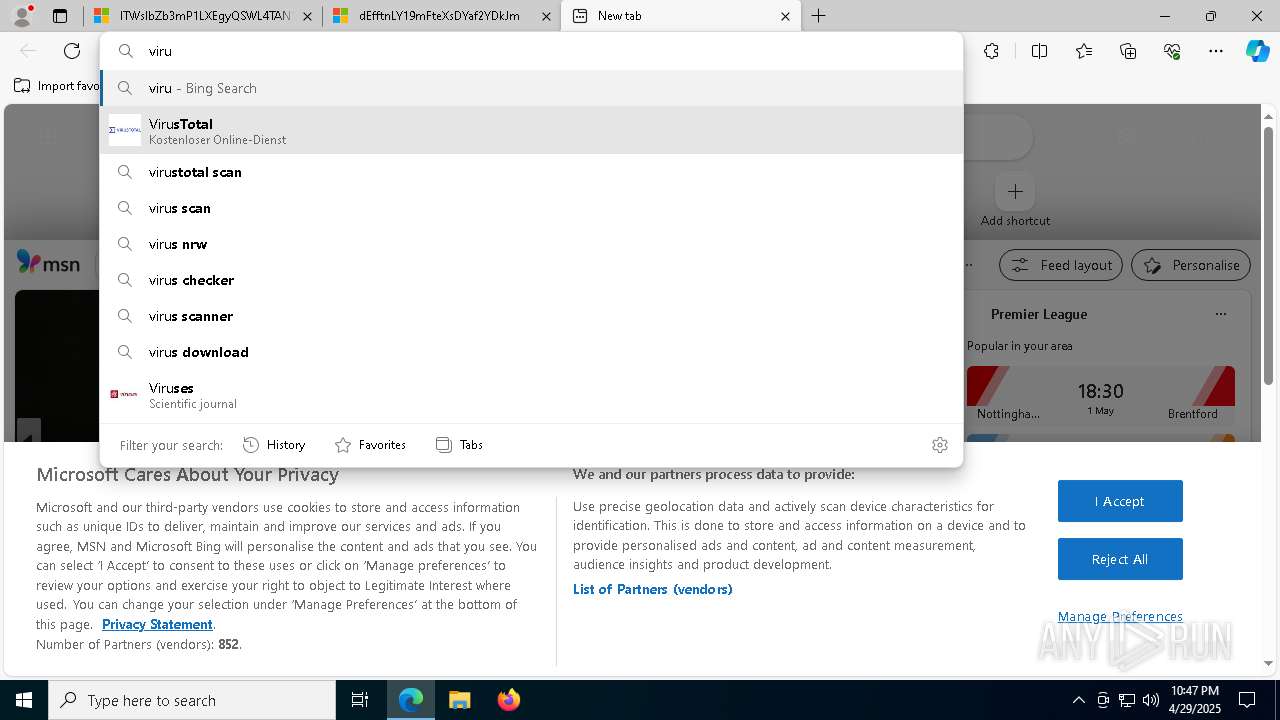Open the user profile icon in title bar
This screenshot has width=1280, height=720.
pos(22,16)
